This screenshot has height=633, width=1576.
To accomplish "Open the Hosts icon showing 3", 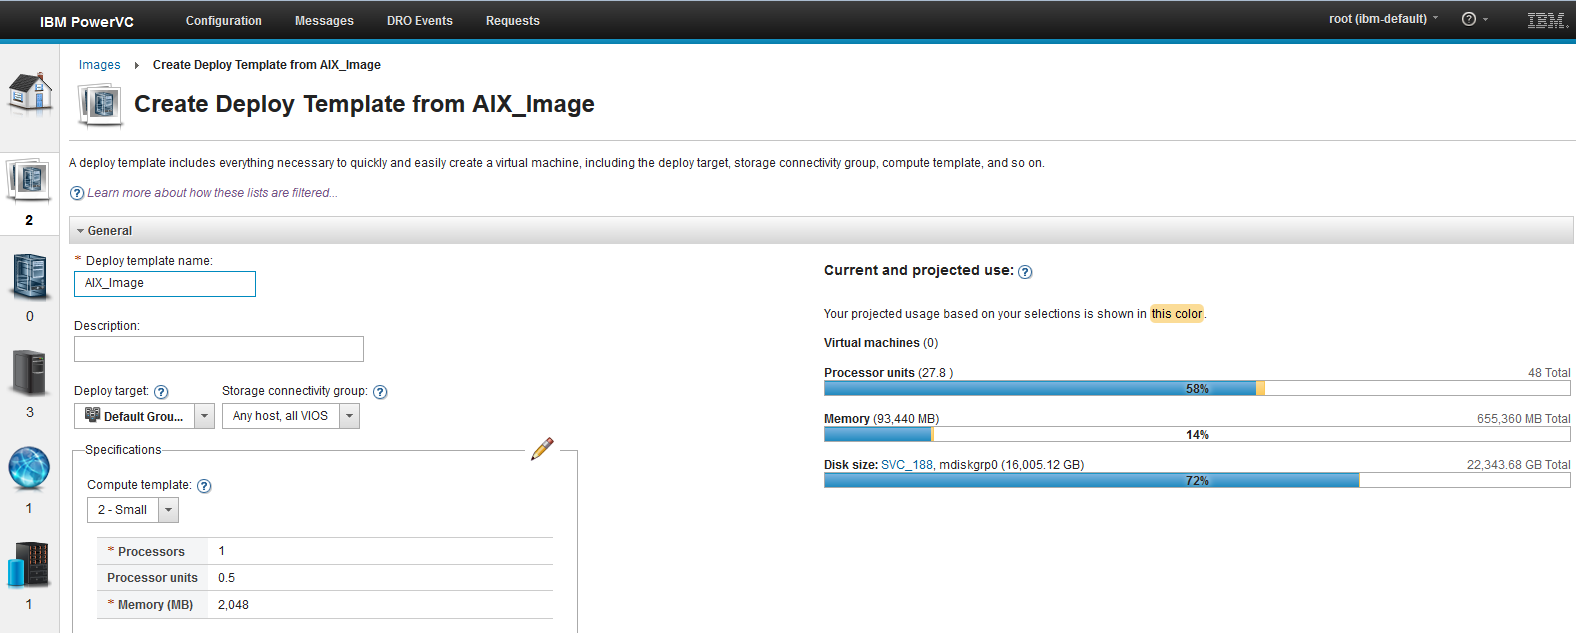I will coord(29,373).
